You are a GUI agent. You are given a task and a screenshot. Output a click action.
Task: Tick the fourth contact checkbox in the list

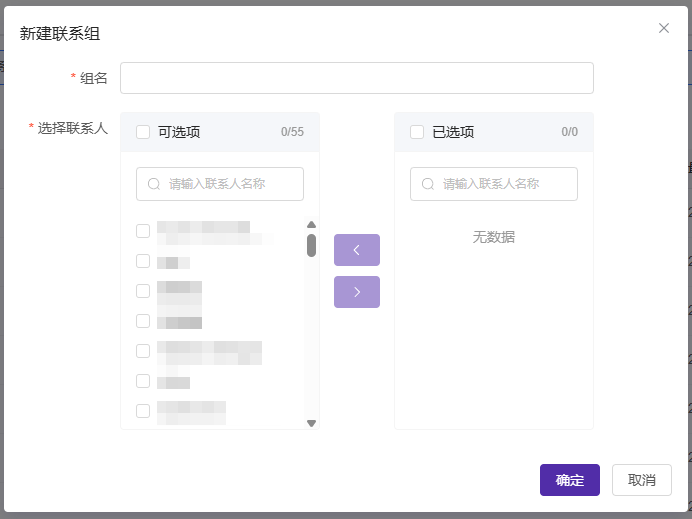(x=143, y=321)
